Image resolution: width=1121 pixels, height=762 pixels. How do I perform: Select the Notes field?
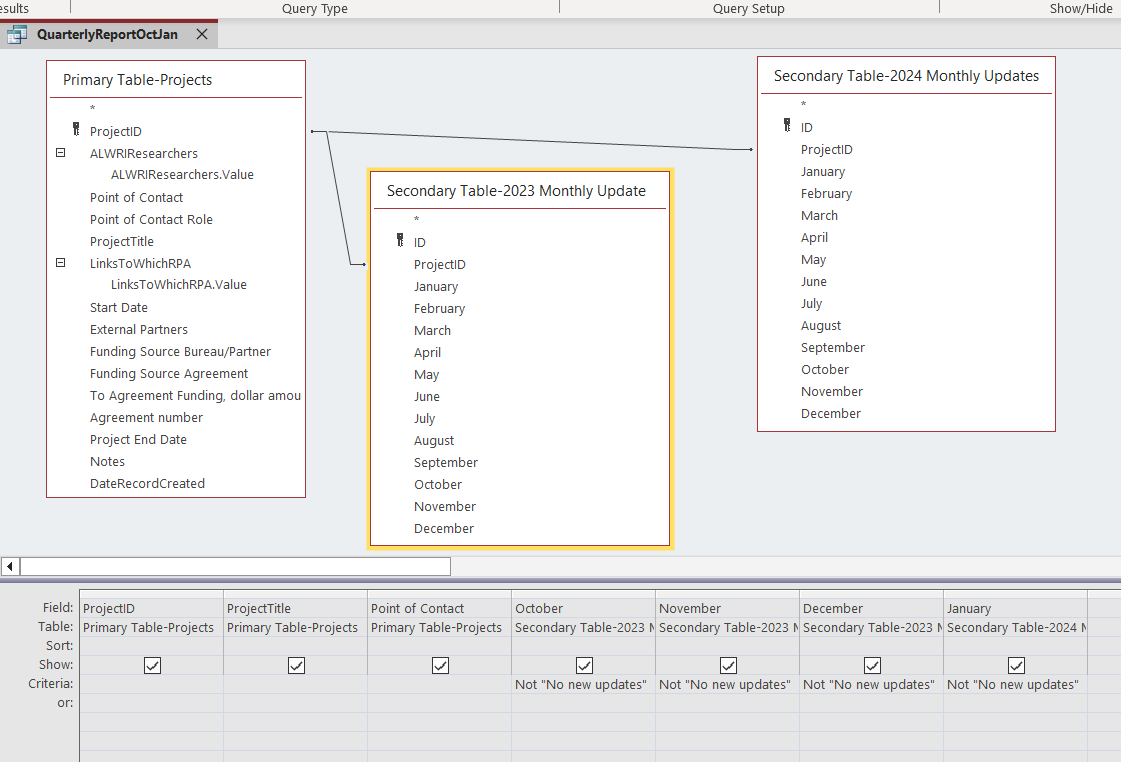tap(107, 462)
